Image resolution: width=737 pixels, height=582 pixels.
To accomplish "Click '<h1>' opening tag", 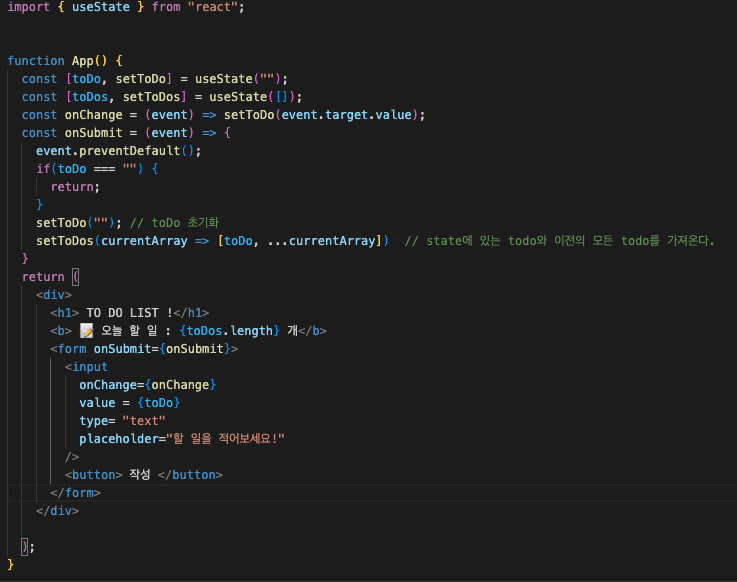I will pyautogui.click(x=65, y=313).
